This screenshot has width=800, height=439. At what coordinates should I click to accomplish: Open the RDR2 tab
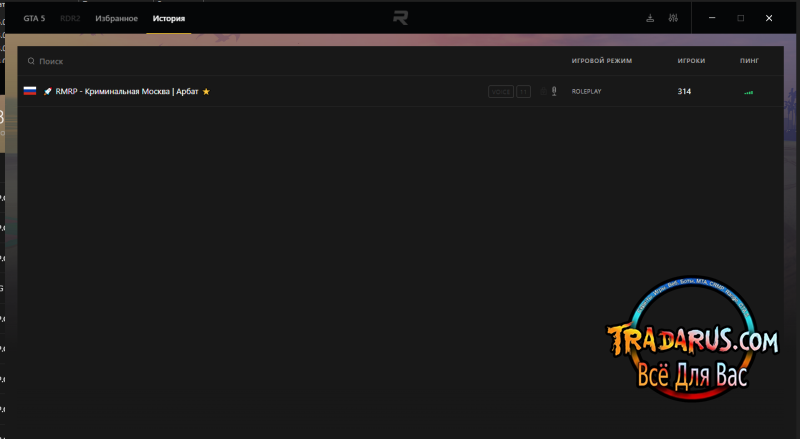coord(70,18)
